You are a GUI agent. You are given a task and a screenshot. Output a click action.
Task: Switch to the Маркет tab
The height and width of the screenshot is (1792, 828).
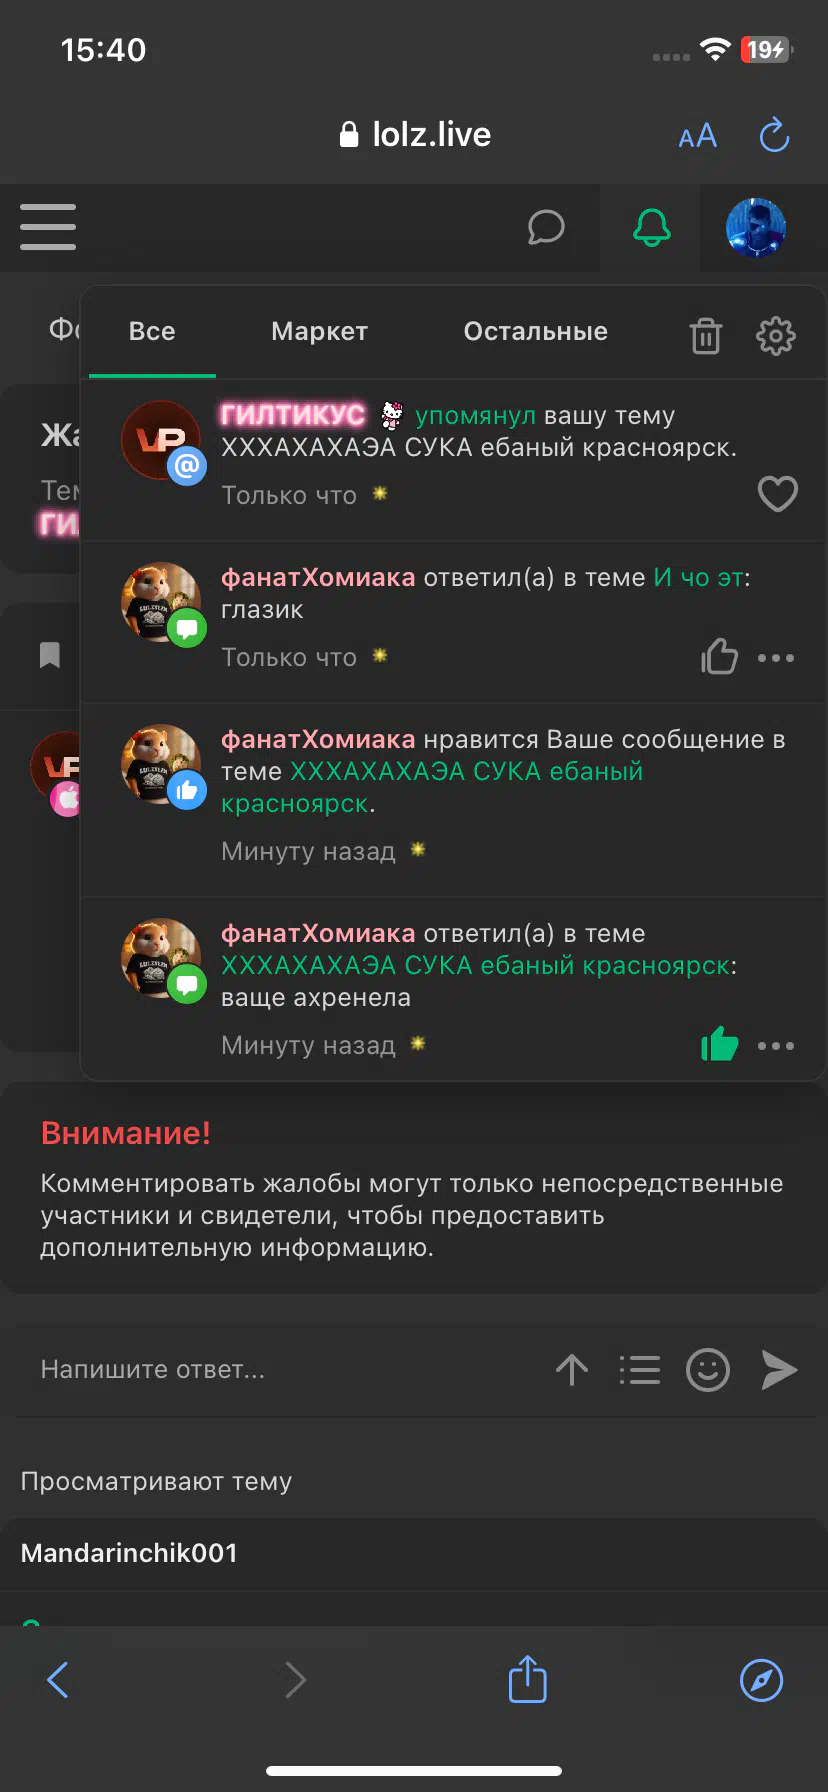pyautogui.click(x=320, y=331)
